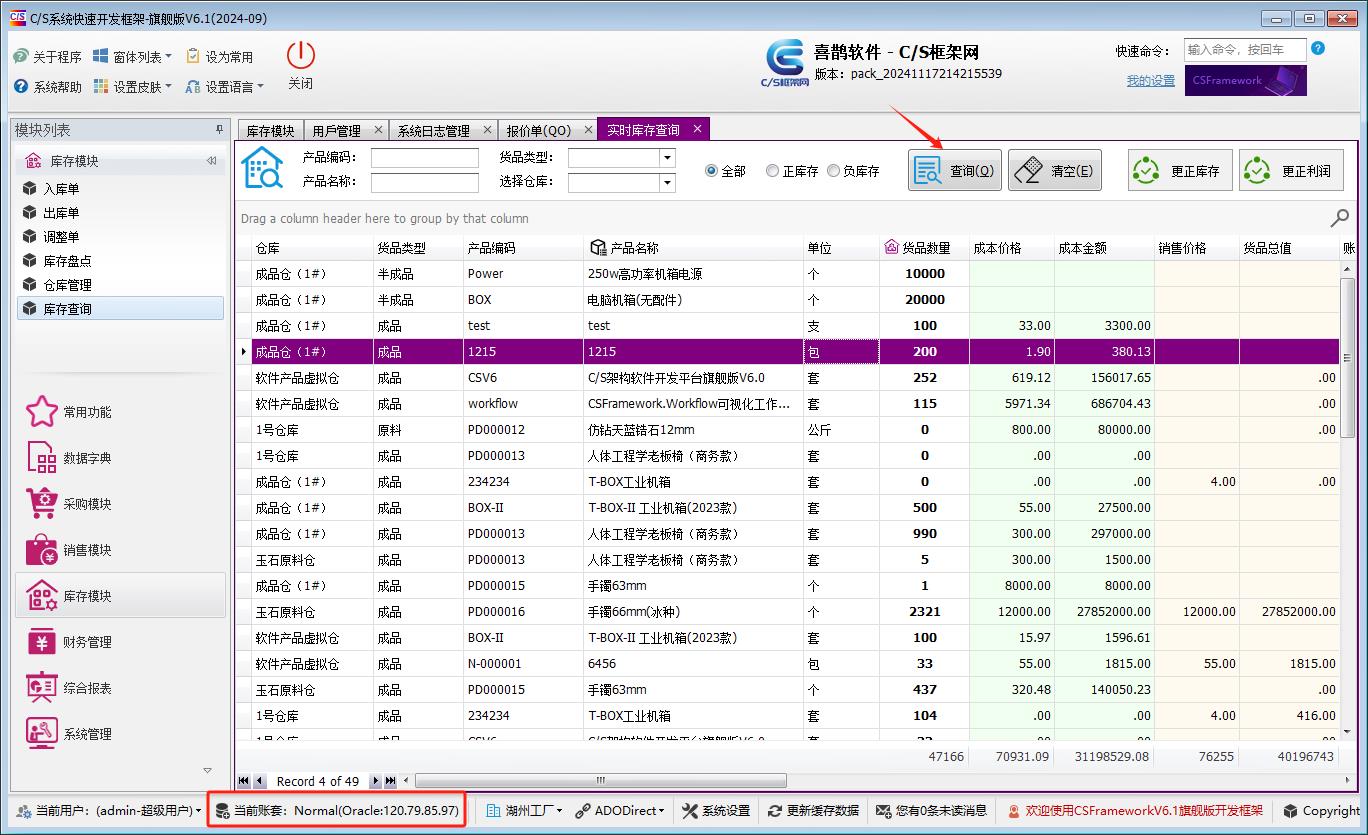Click the 查询(Q) button
The image size is (1368, 835).
click(x=955, y=171)
